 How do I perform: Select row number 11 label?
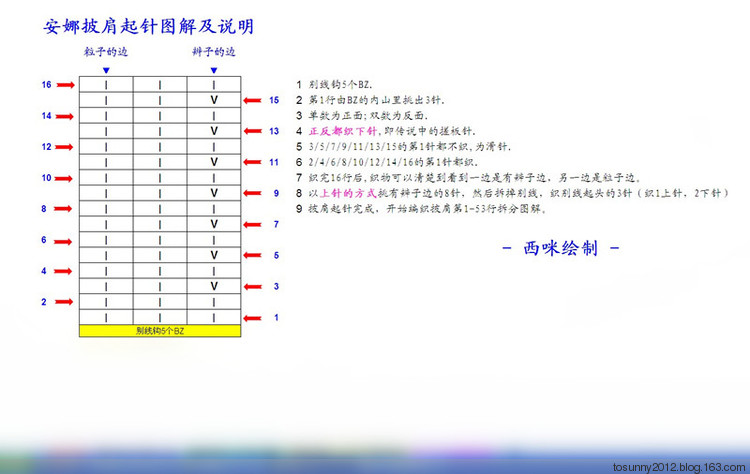(274, 162)
